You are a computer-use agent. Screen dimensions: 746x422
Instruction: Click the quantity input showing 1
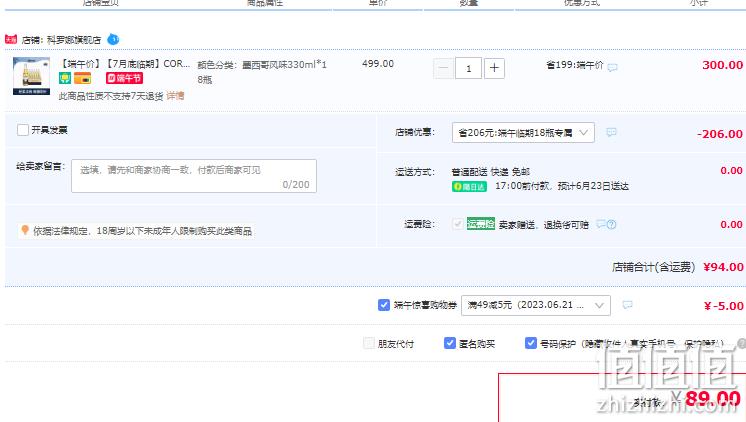pyautogui.click(x=469, y=68)
